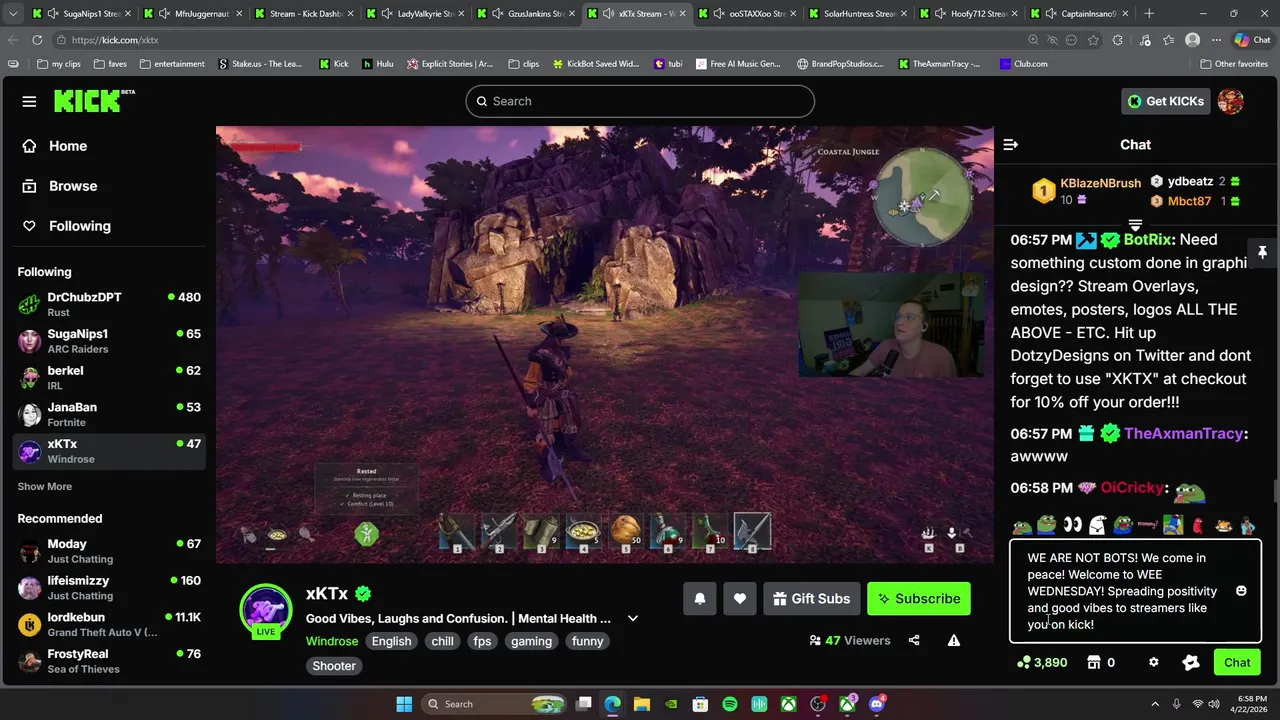The image size is (1280, 720).
Task: Click the chat message text box
Action: tap(1136, 592)
